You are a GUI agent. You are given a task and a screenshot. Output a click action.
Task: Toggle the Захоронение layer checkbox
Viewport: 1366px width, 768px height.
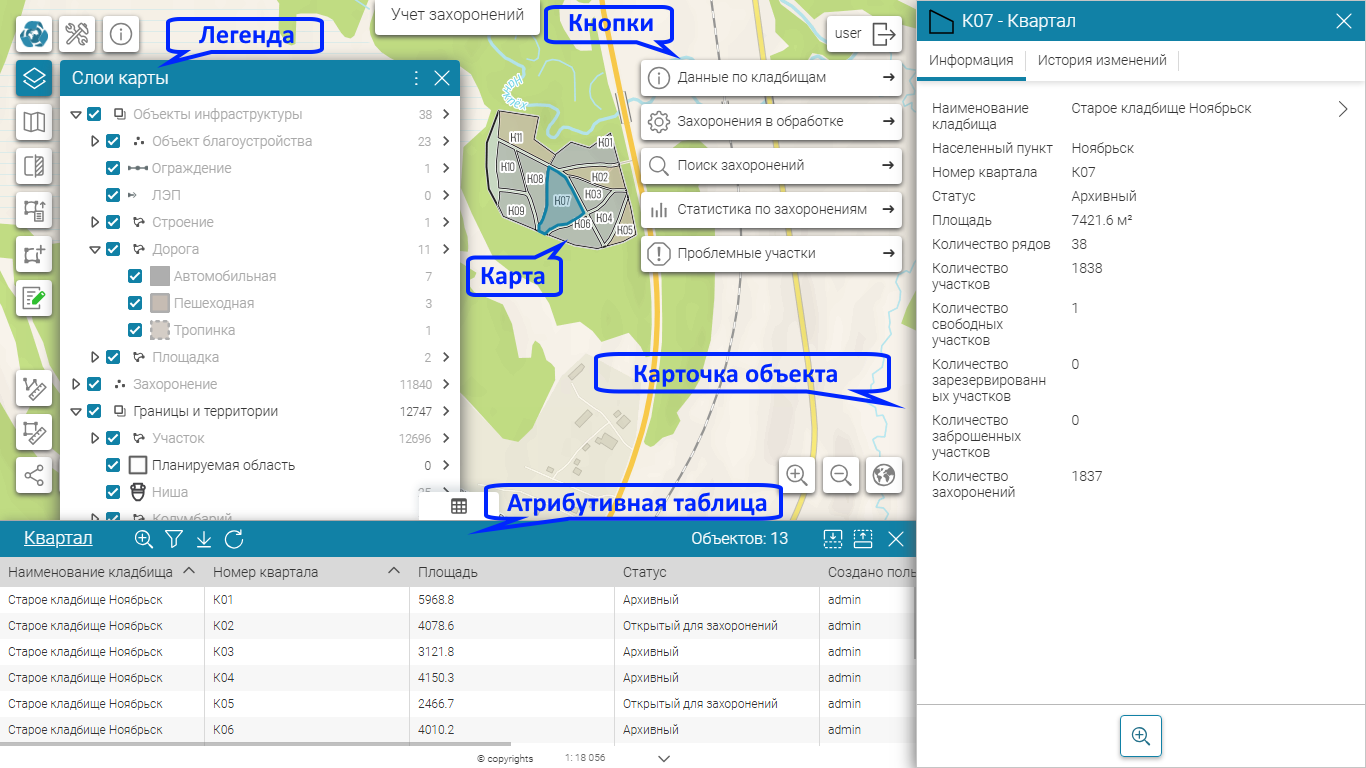(94, 384)
